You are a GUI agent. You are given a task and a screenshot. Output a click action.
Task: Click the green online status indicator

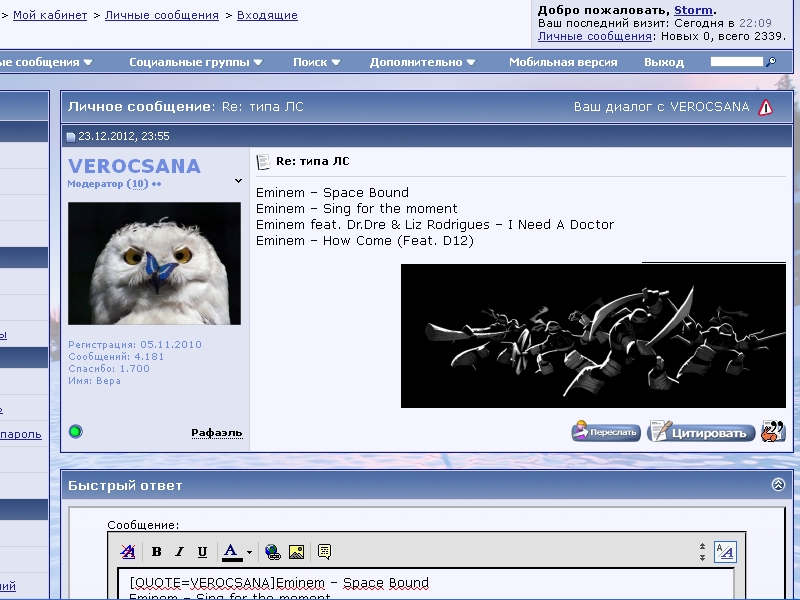click(x=76, y=432)
